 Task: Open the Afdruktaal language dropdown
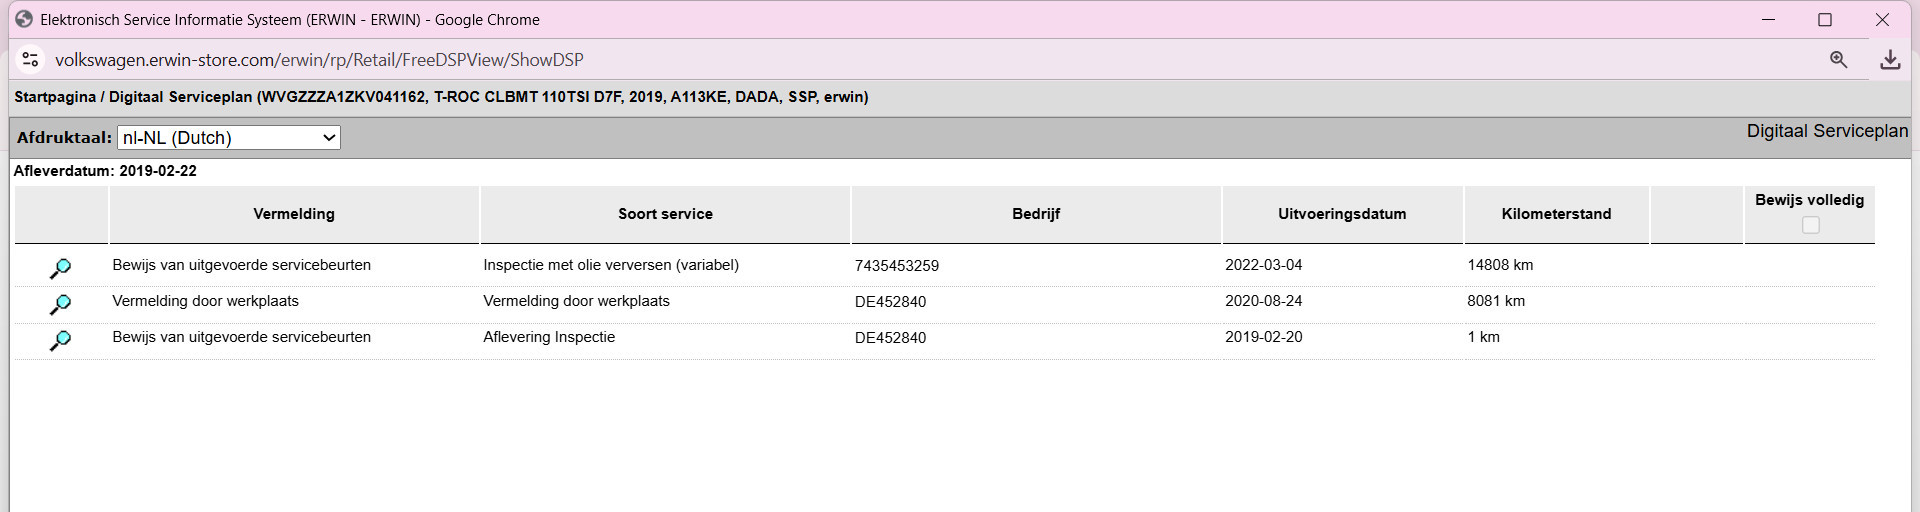pyautogui.click(x=229, y=138)
